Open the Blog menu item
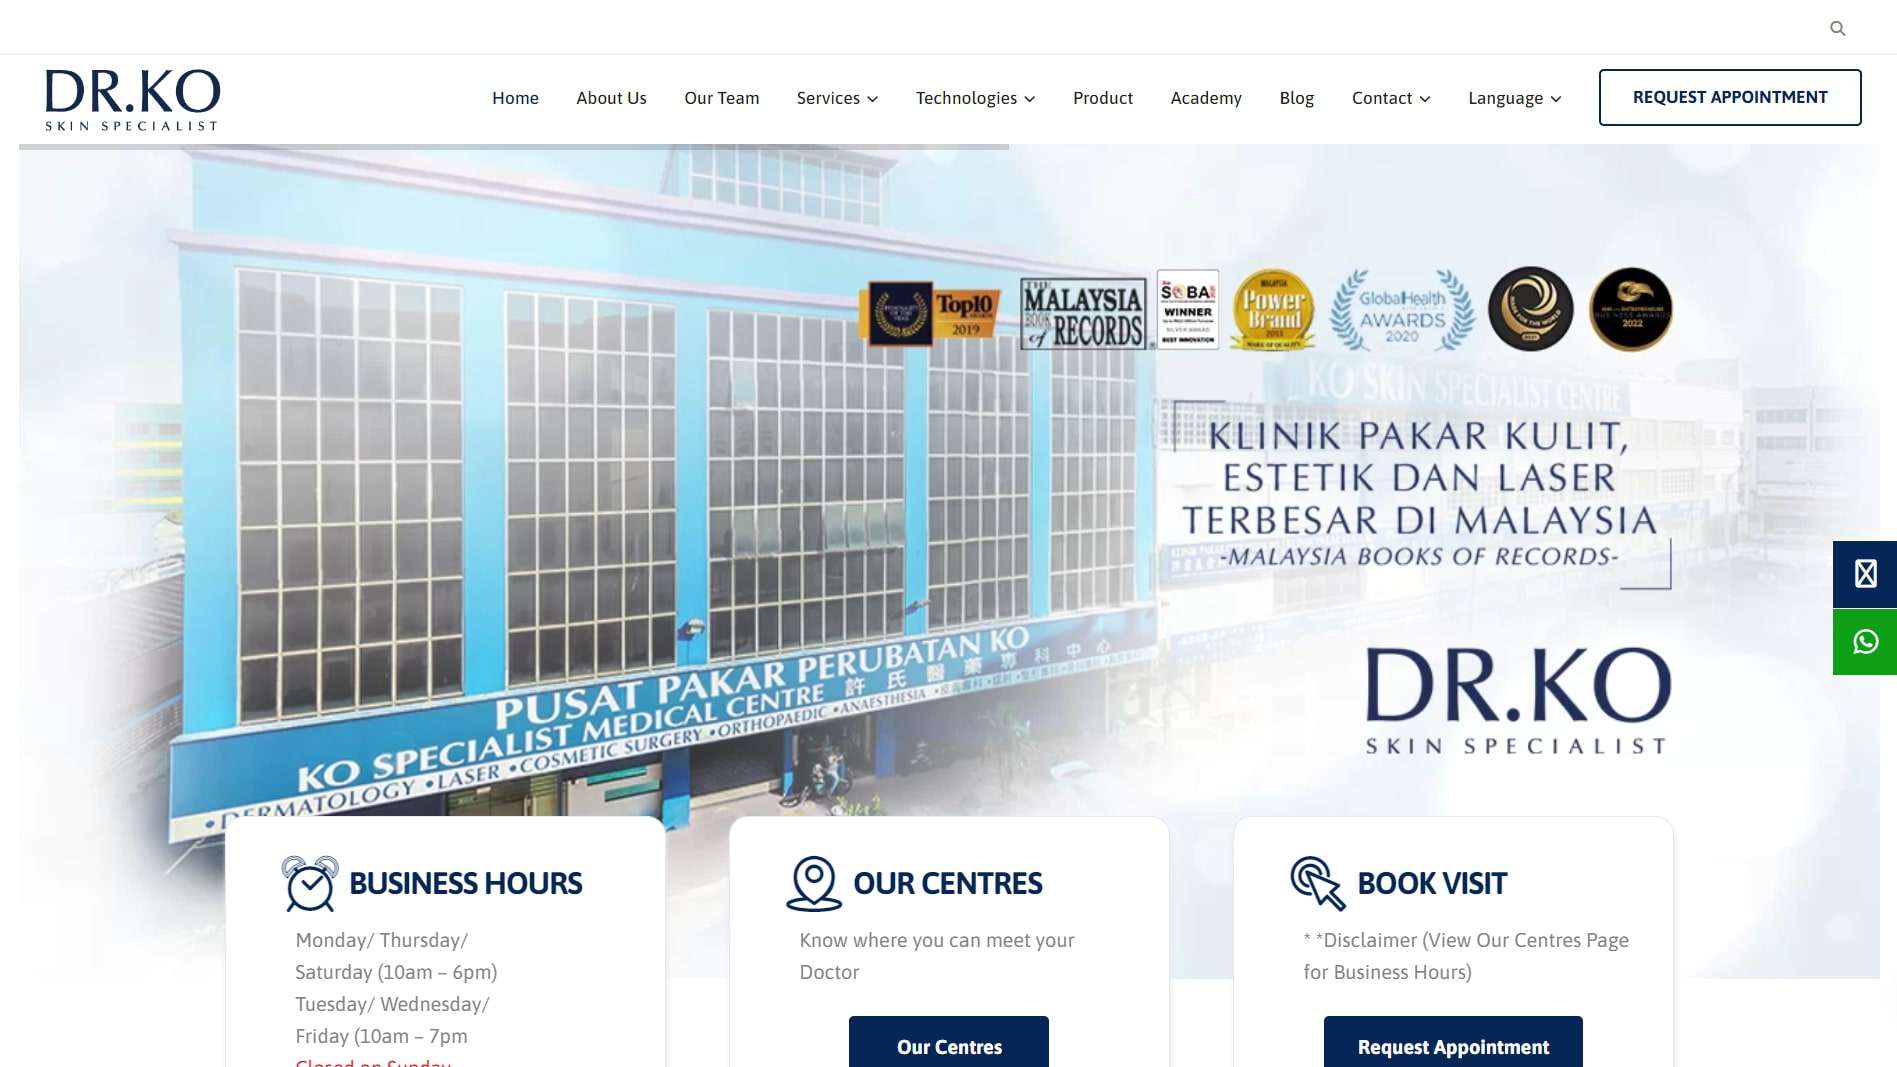 coord(1296,98)
